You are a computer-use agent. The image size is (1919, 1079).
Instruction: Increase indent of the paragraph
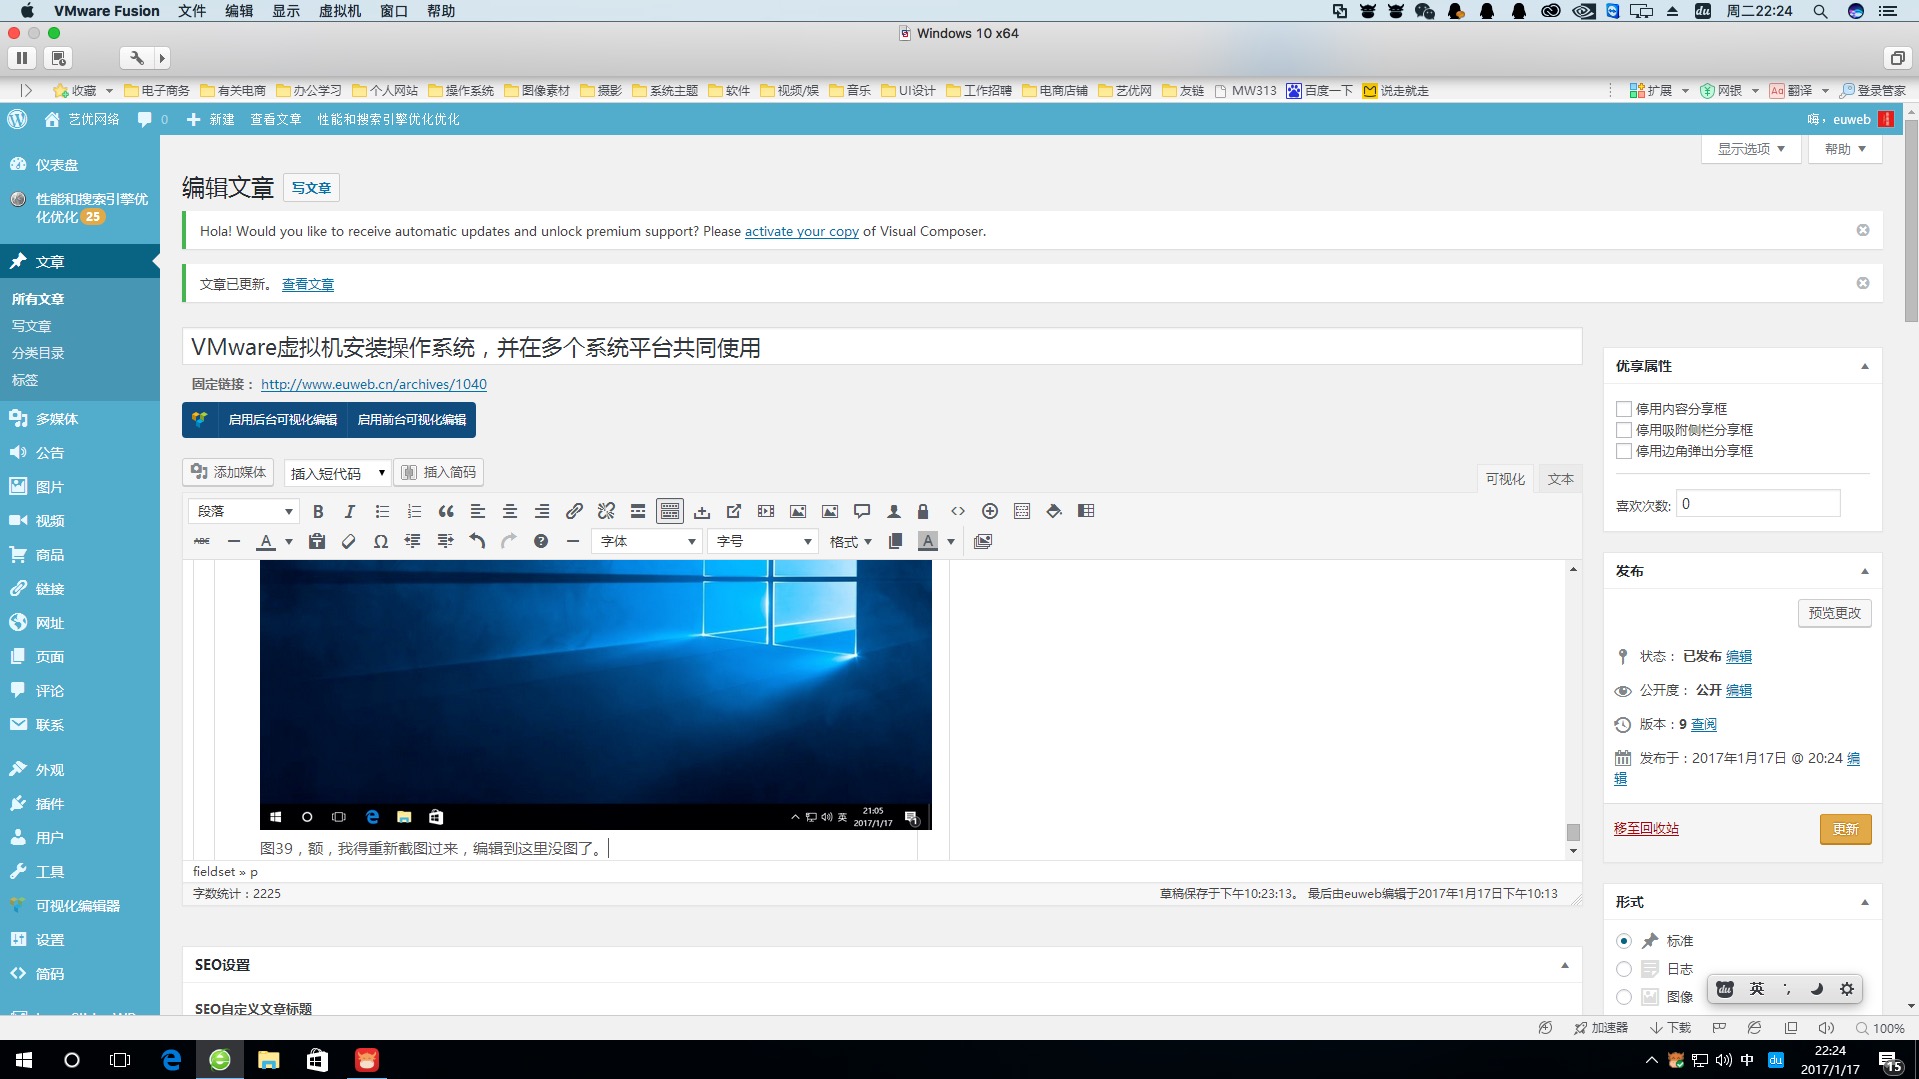[445, 541]
